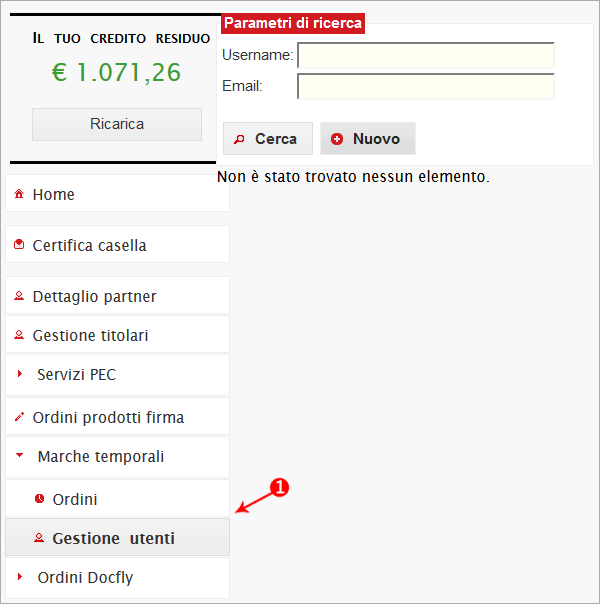Click the person icon beside Dettaglio partner
The image size is (600, 604).
(x=19, y=296)
